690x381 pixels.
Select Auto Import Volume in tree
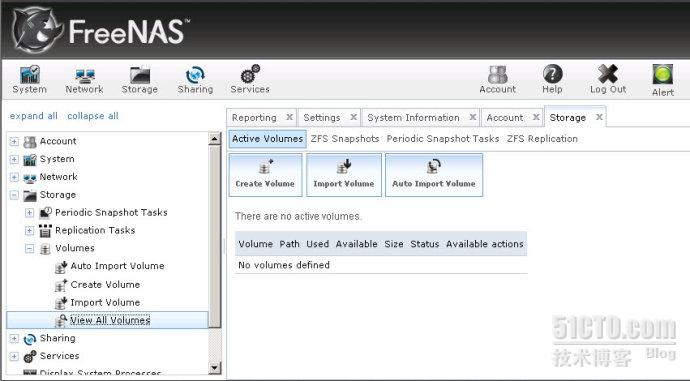pyautogui.click(x=117, y=266)
